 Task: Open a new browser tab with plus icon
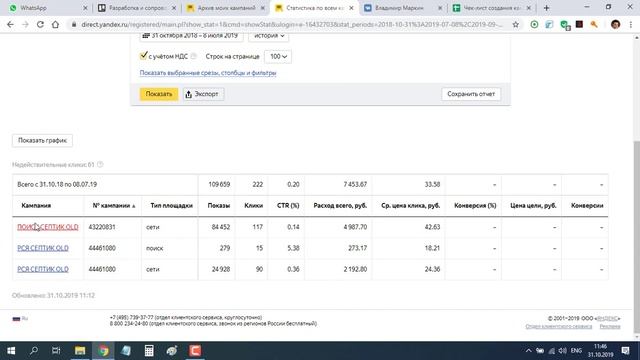click(546, 8)
